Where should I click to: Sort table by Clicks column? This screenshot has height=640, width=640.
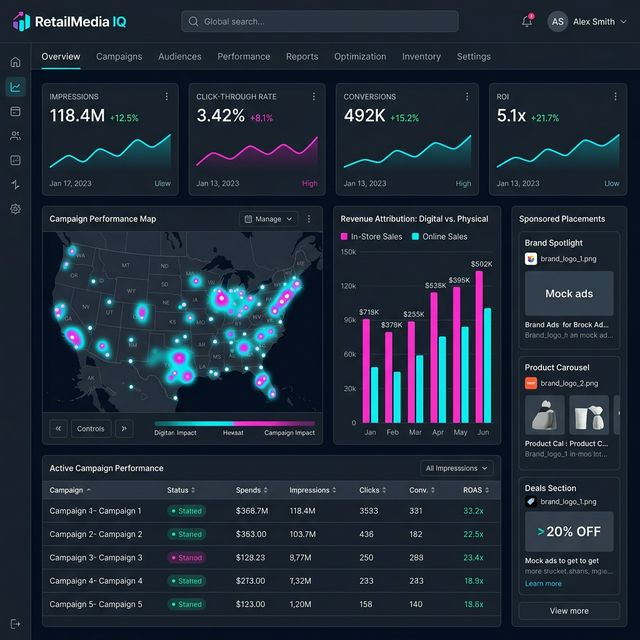(x=372, y=490)
